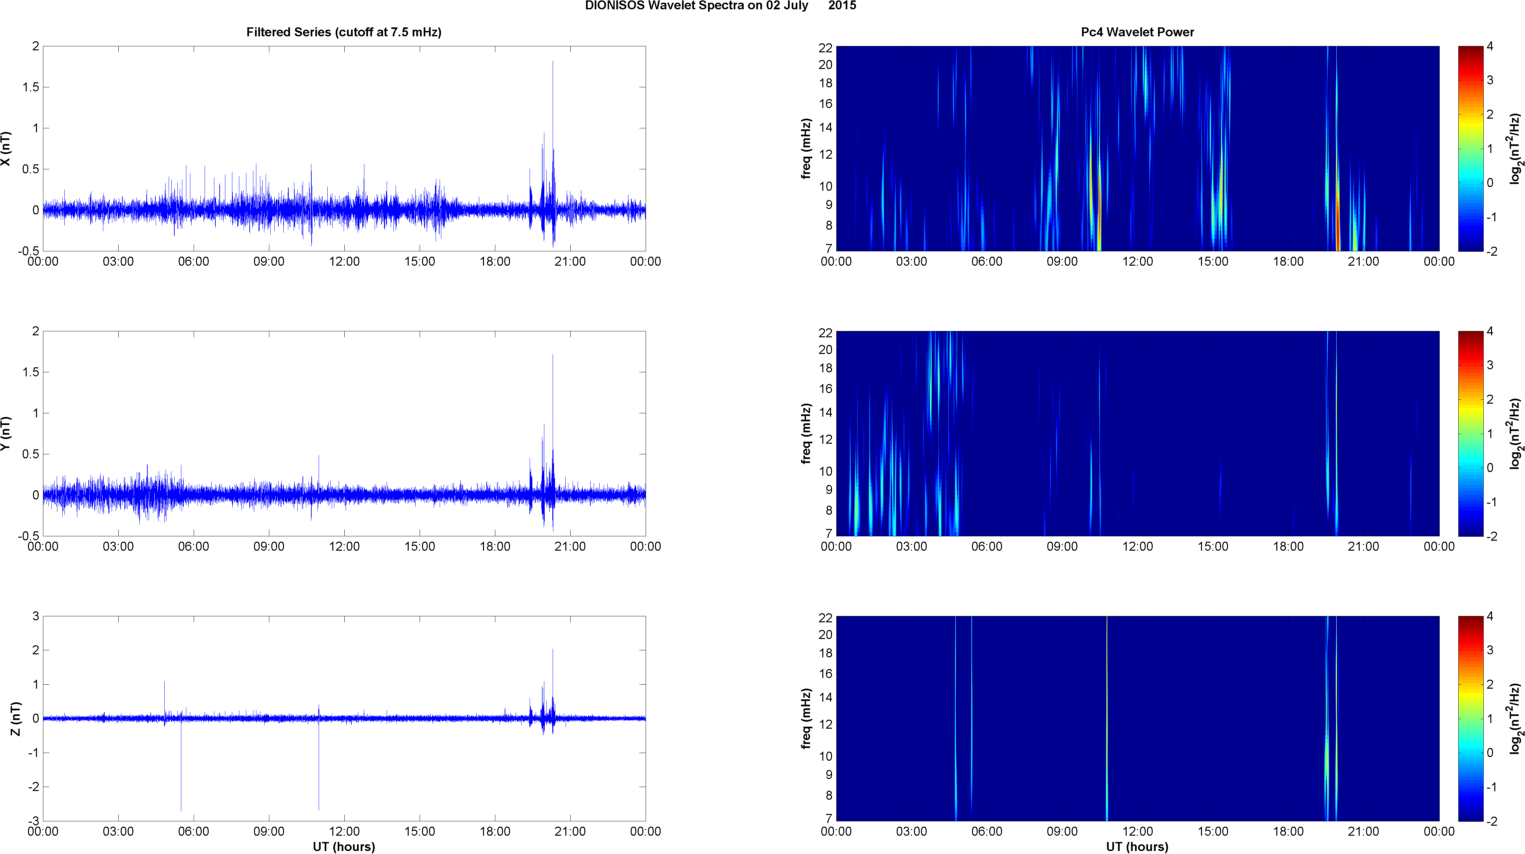Click the 'X (nT)' axis label
Image resolution: width=1525 pixels, height=854 pixels.
(6, 149)
